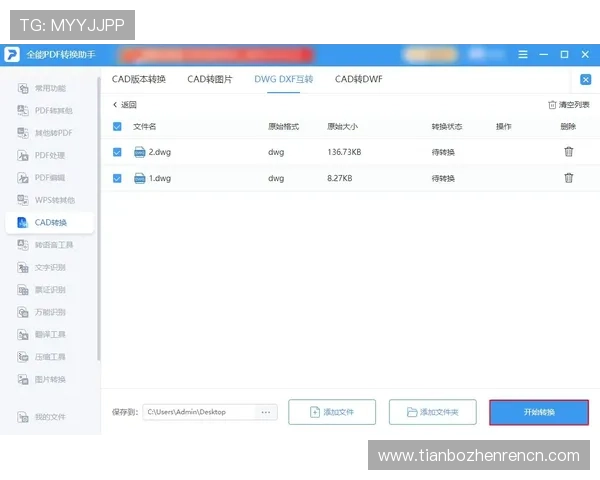Click the 原始大小 column header

point(342,126)
